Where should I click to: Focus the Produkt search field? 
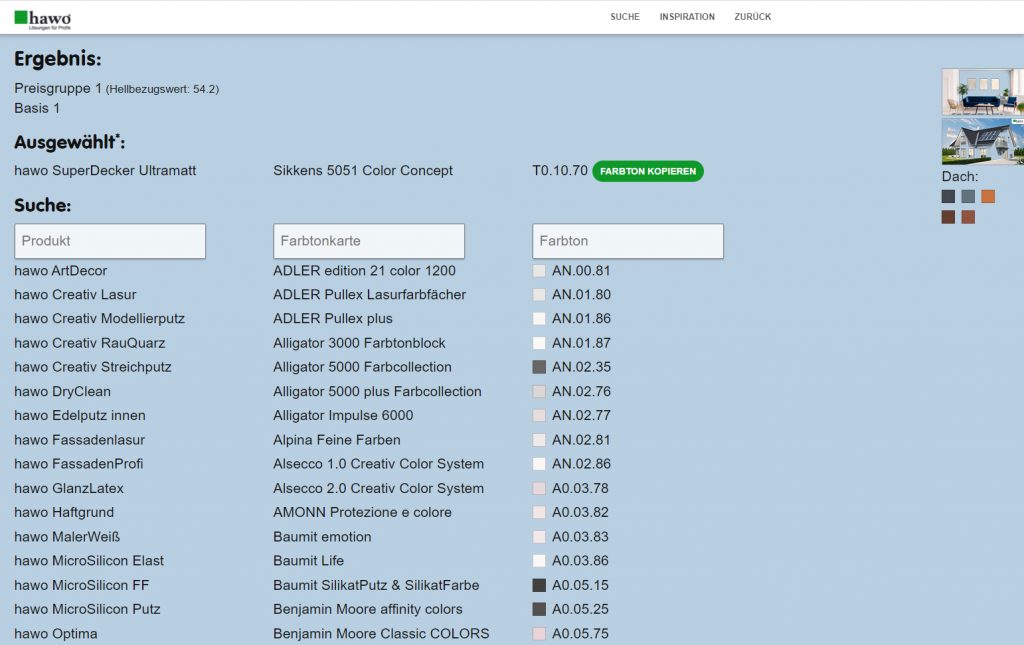point(110,241)
